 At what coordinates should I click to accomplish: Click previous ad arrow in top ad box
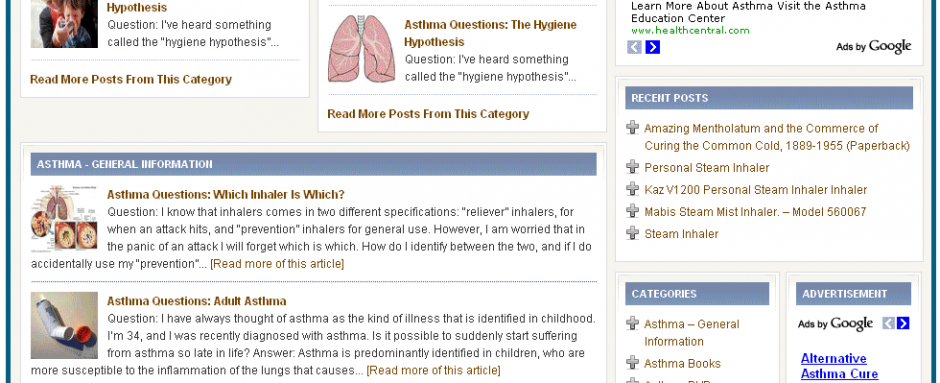[x=634, y=47]
